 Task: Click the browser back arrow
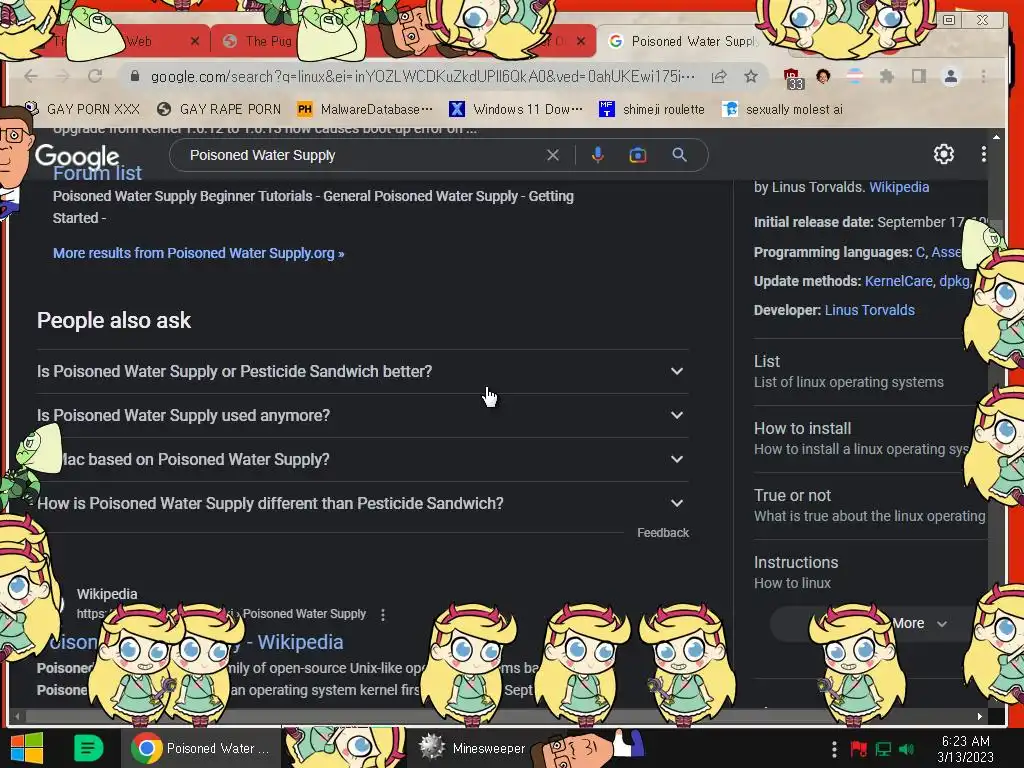pyautogui.click(x=31, y=76)
